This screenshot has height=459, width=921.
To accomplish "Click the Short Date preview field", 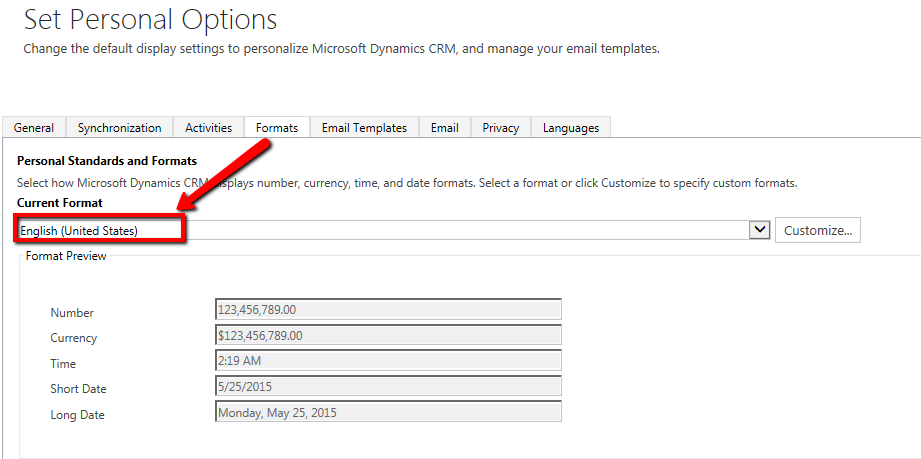I will [388, 386].
